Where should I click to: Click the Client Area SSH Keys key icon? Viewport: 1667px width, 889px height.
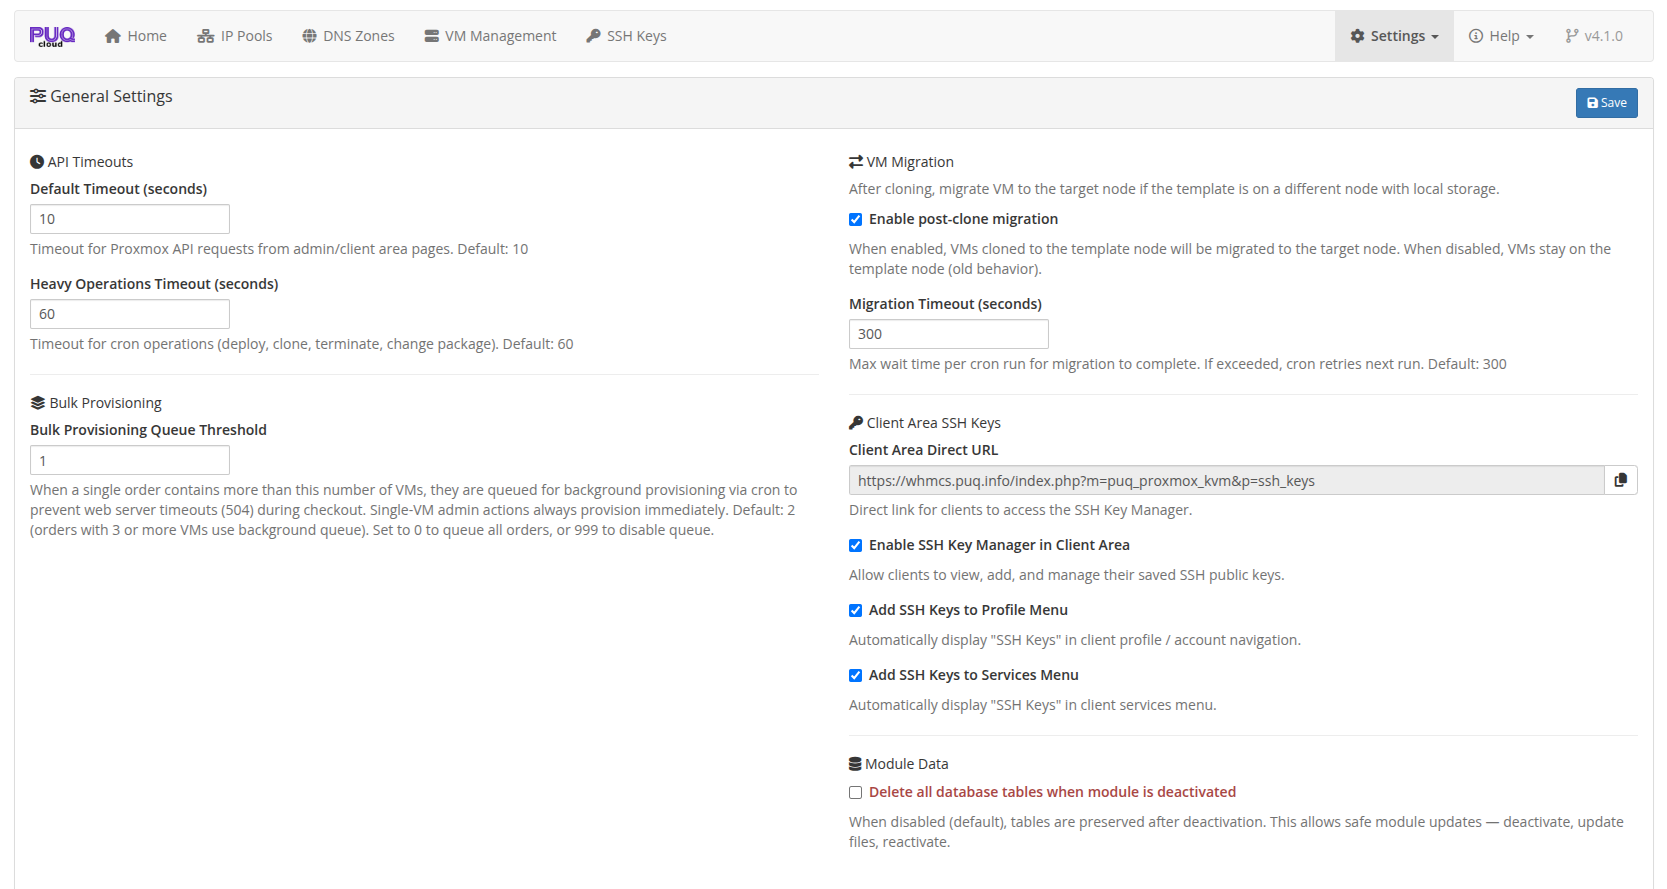coord(856,423)
